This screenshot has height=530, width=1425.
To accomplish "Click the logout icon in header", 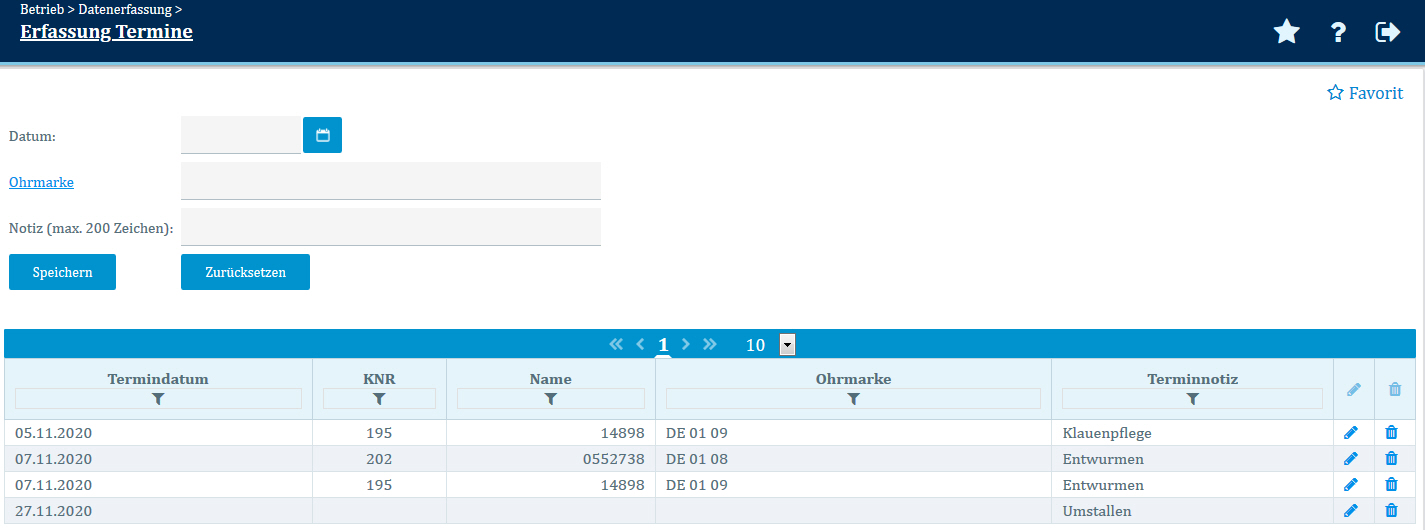I will click(1388, 32).
